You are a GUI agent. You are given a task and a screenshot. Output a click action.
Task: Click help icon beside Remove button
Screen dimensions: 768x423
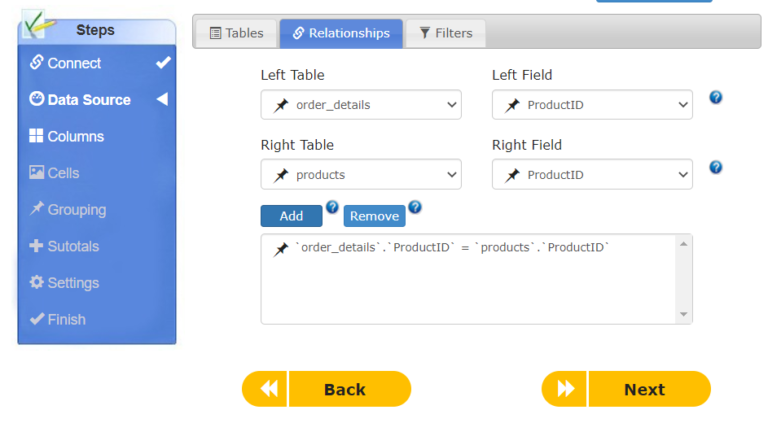[x=415, y=207]
